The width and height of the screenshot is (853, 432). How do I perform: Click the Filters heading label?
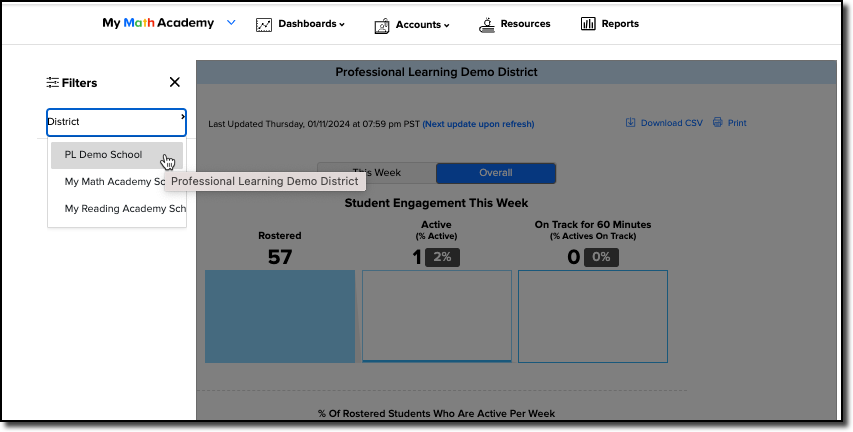(x=79, y=83)
